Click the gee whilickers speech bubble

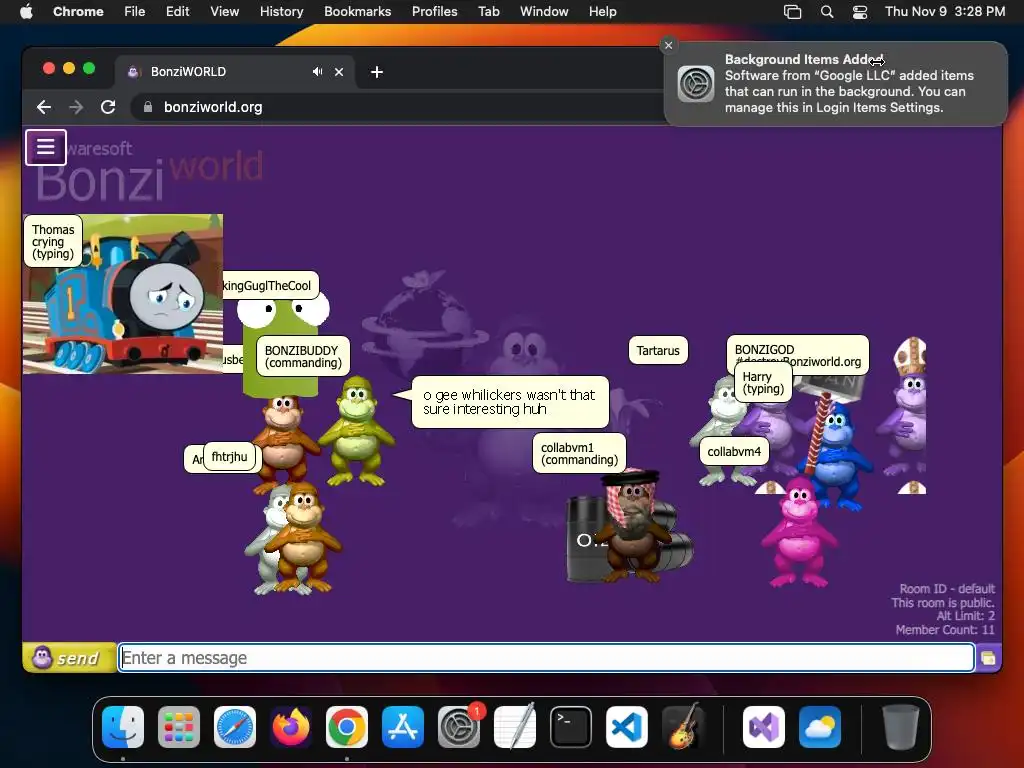click(x=509, y=402)
